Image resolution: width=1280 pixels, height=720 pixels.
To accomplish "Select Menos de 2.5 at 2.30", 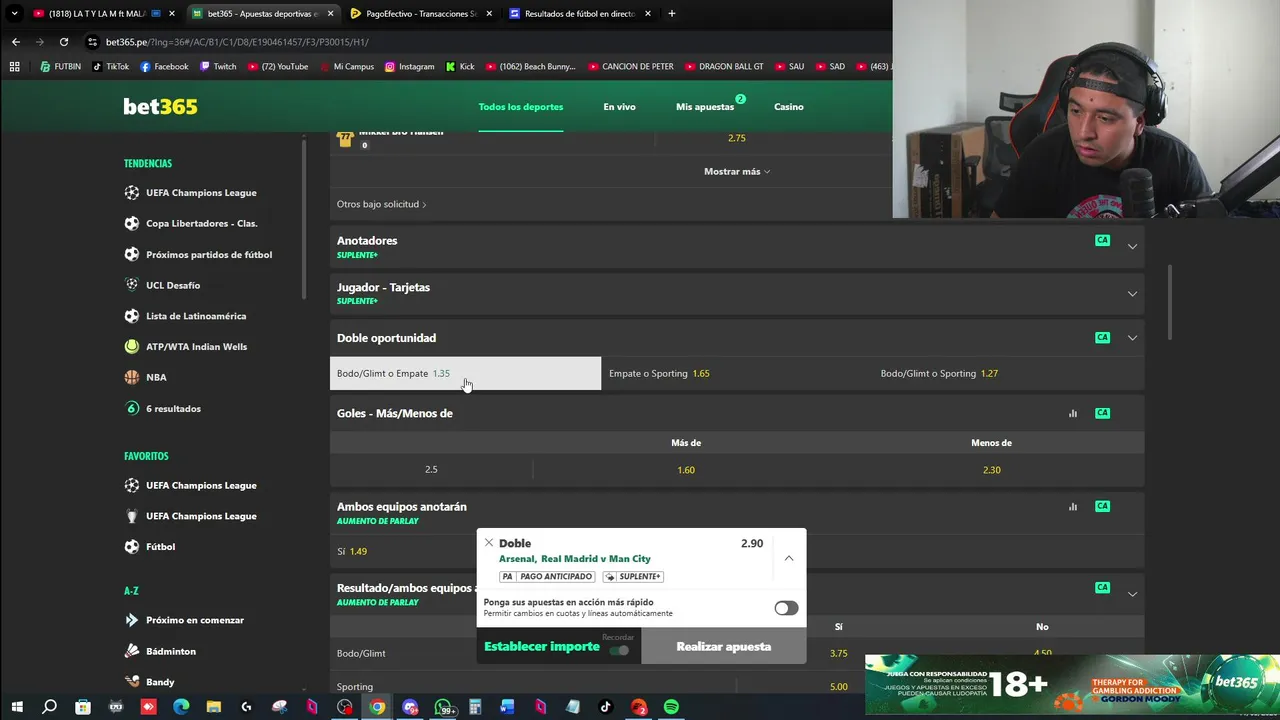I will pos(991,470).
